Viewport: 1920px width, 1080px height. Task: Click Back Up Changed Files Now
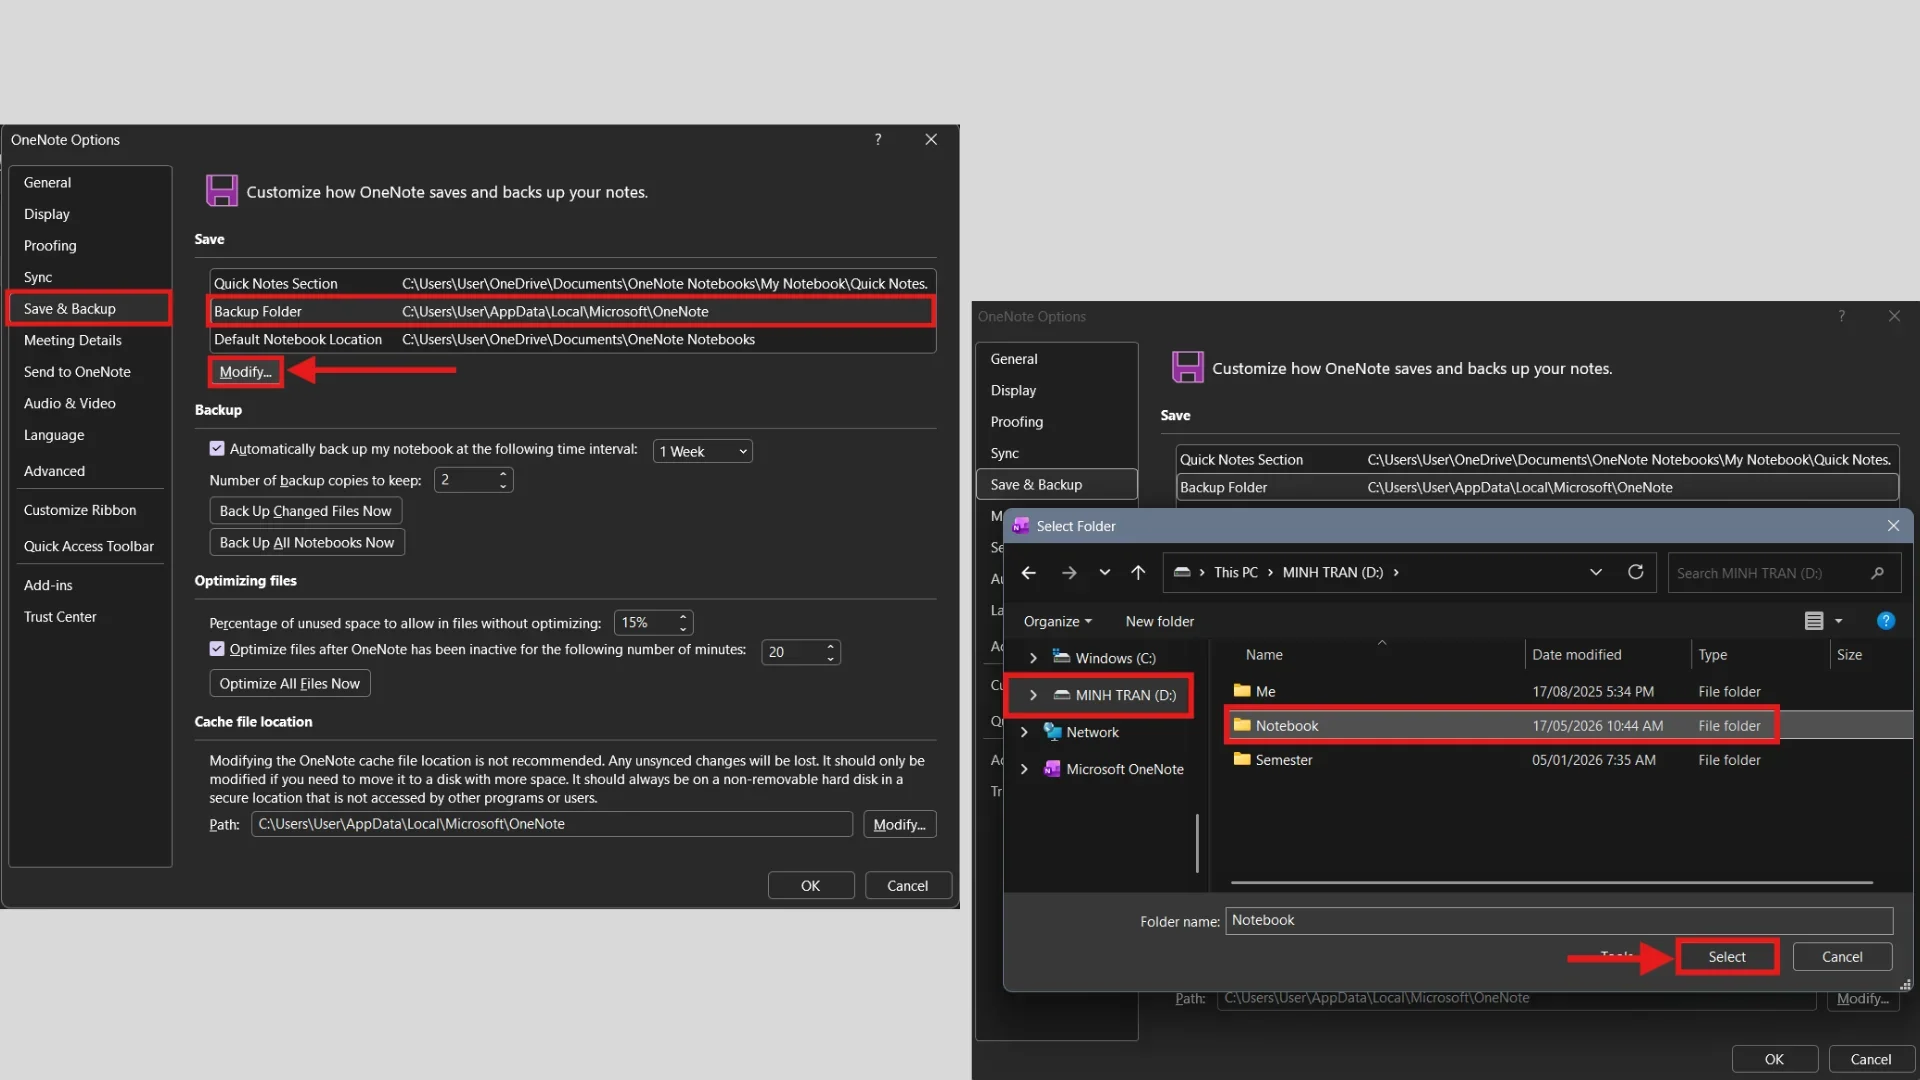coord(306,511)
